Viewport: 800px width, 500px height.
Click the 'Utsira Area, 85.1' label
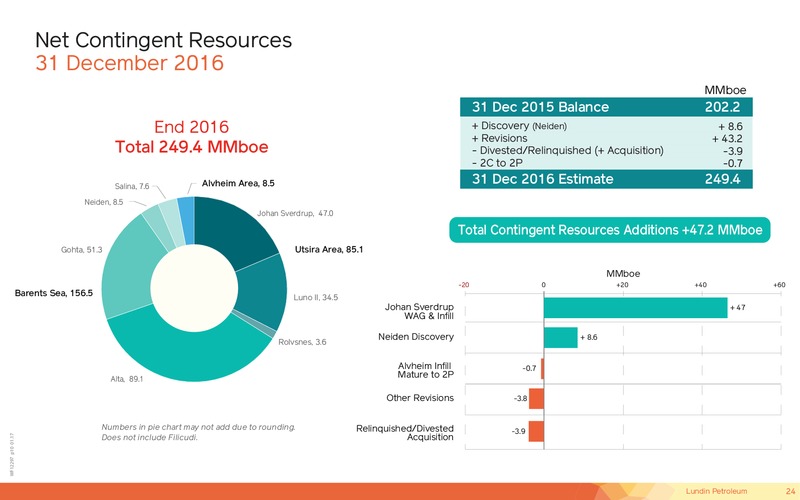(x=329, y=249)
